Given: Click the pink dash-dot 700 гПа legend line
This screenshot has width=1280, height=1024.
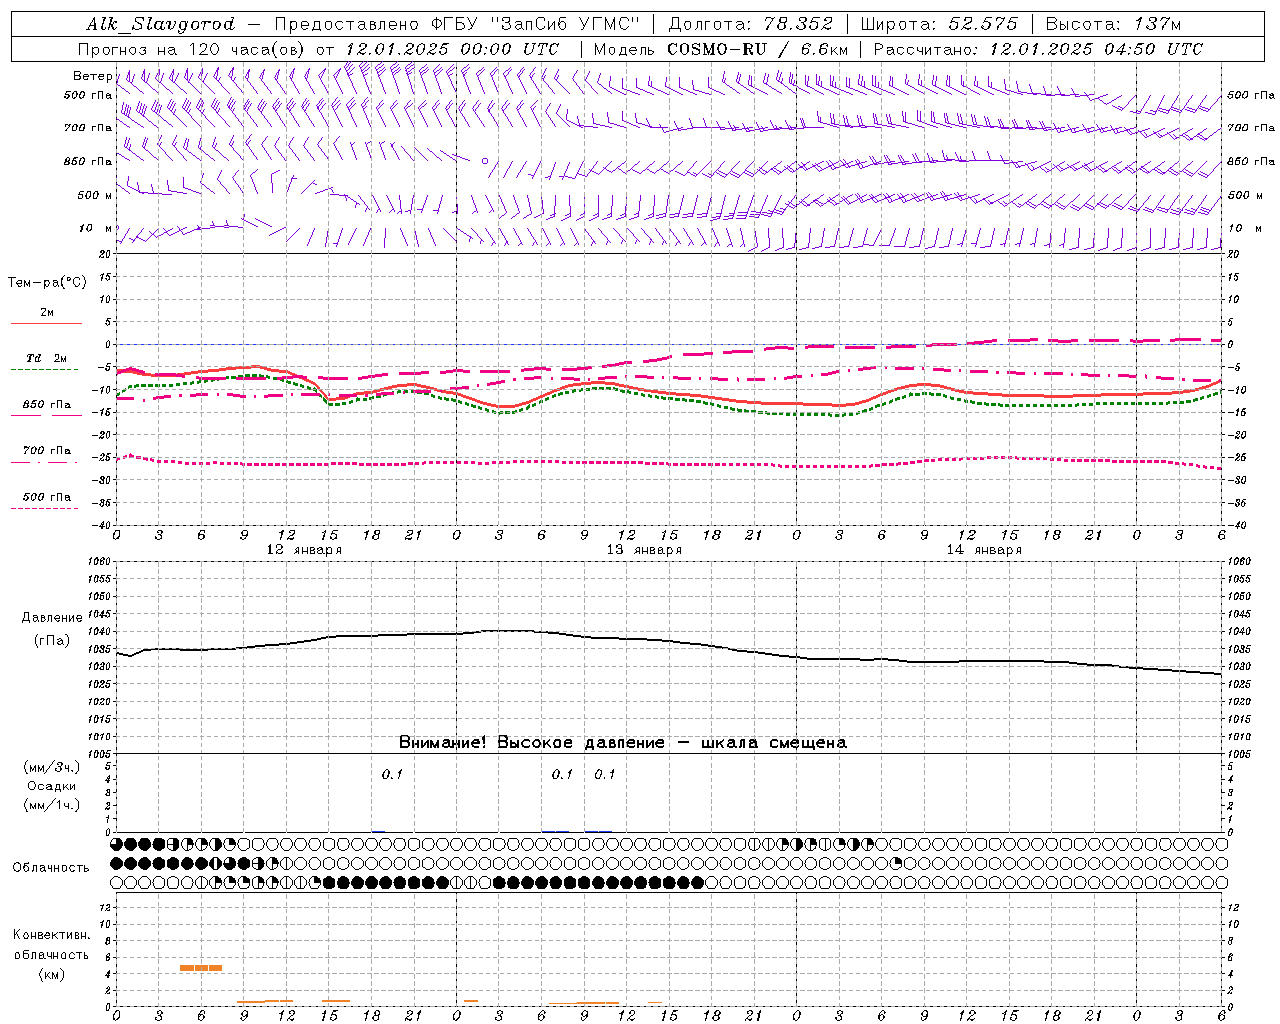Looking at the screenshot, I should (x=44, y=462).
